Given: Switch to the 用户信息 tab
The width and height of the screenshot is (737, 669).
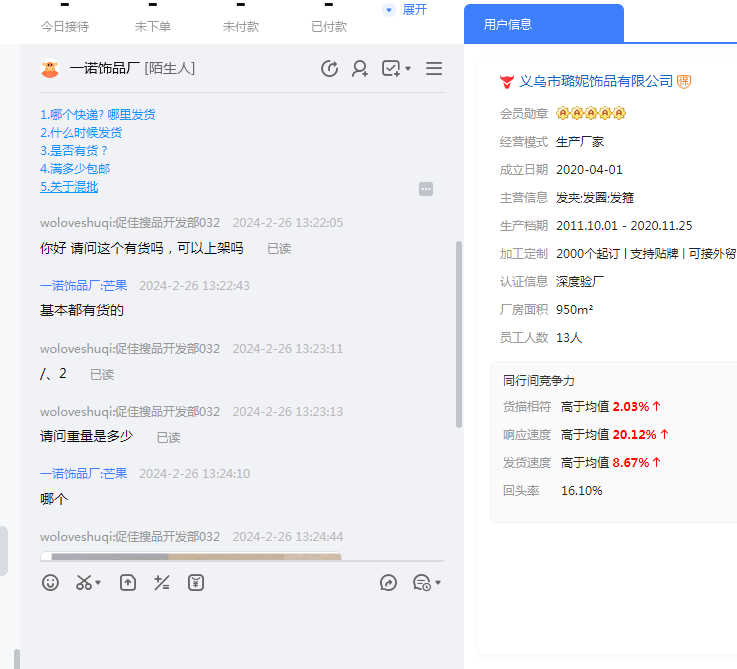Looking at the screenshot, I should [508, 24].
